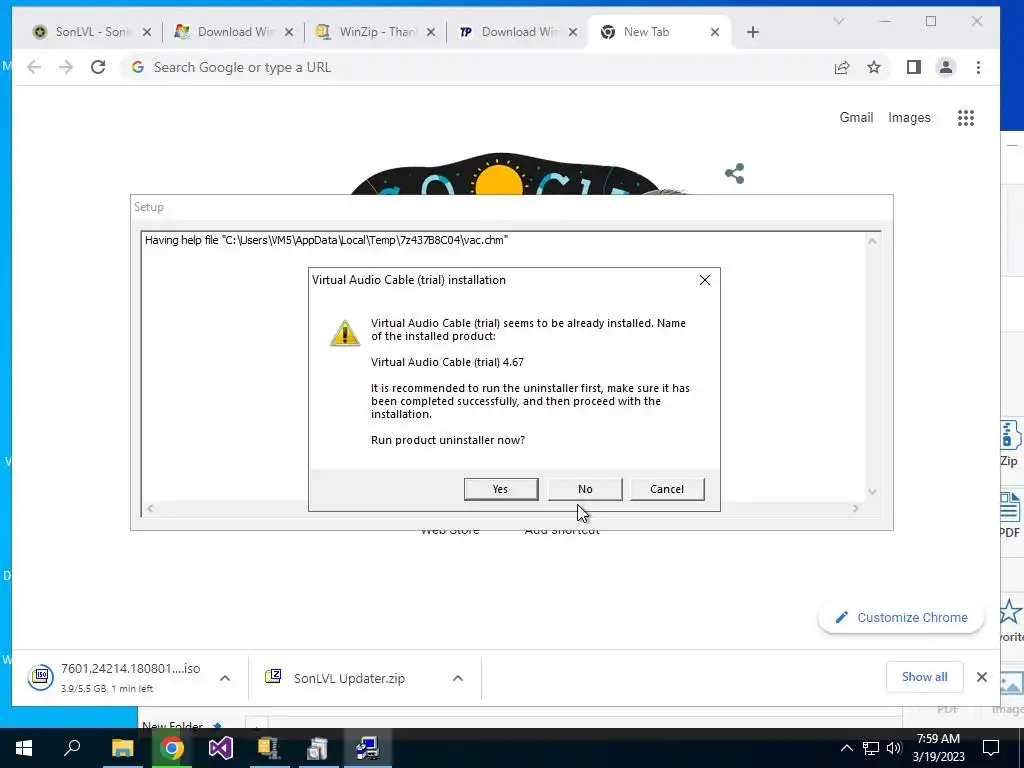1024x768 pixels.
Task: Open Gmail link
Action: pyautogui.click(x=856, y=118)
